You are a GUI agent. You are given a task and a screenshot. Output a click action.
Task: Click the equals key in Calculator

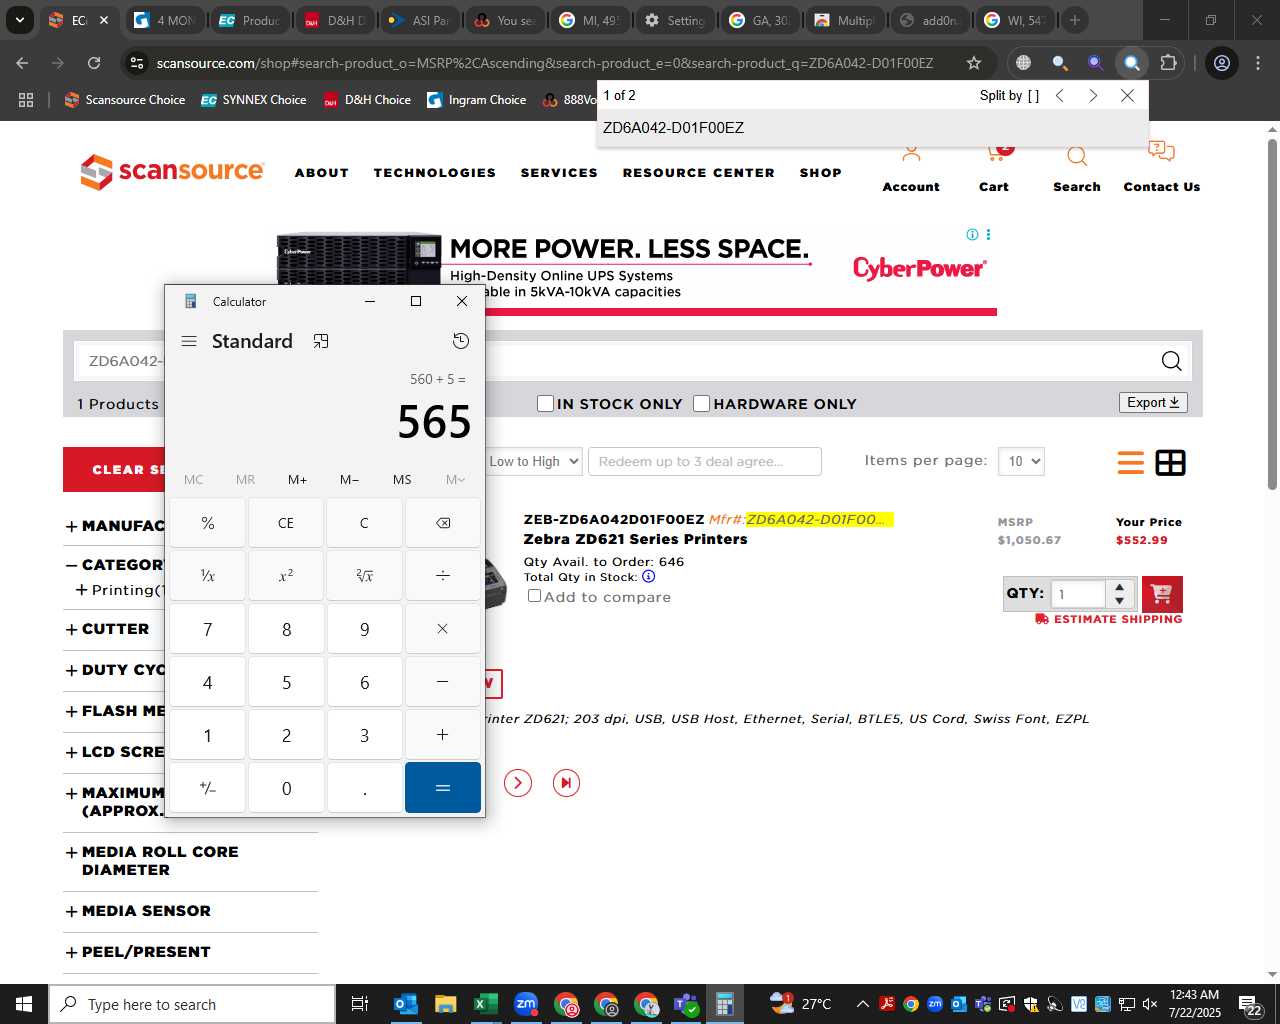(443, 788)
